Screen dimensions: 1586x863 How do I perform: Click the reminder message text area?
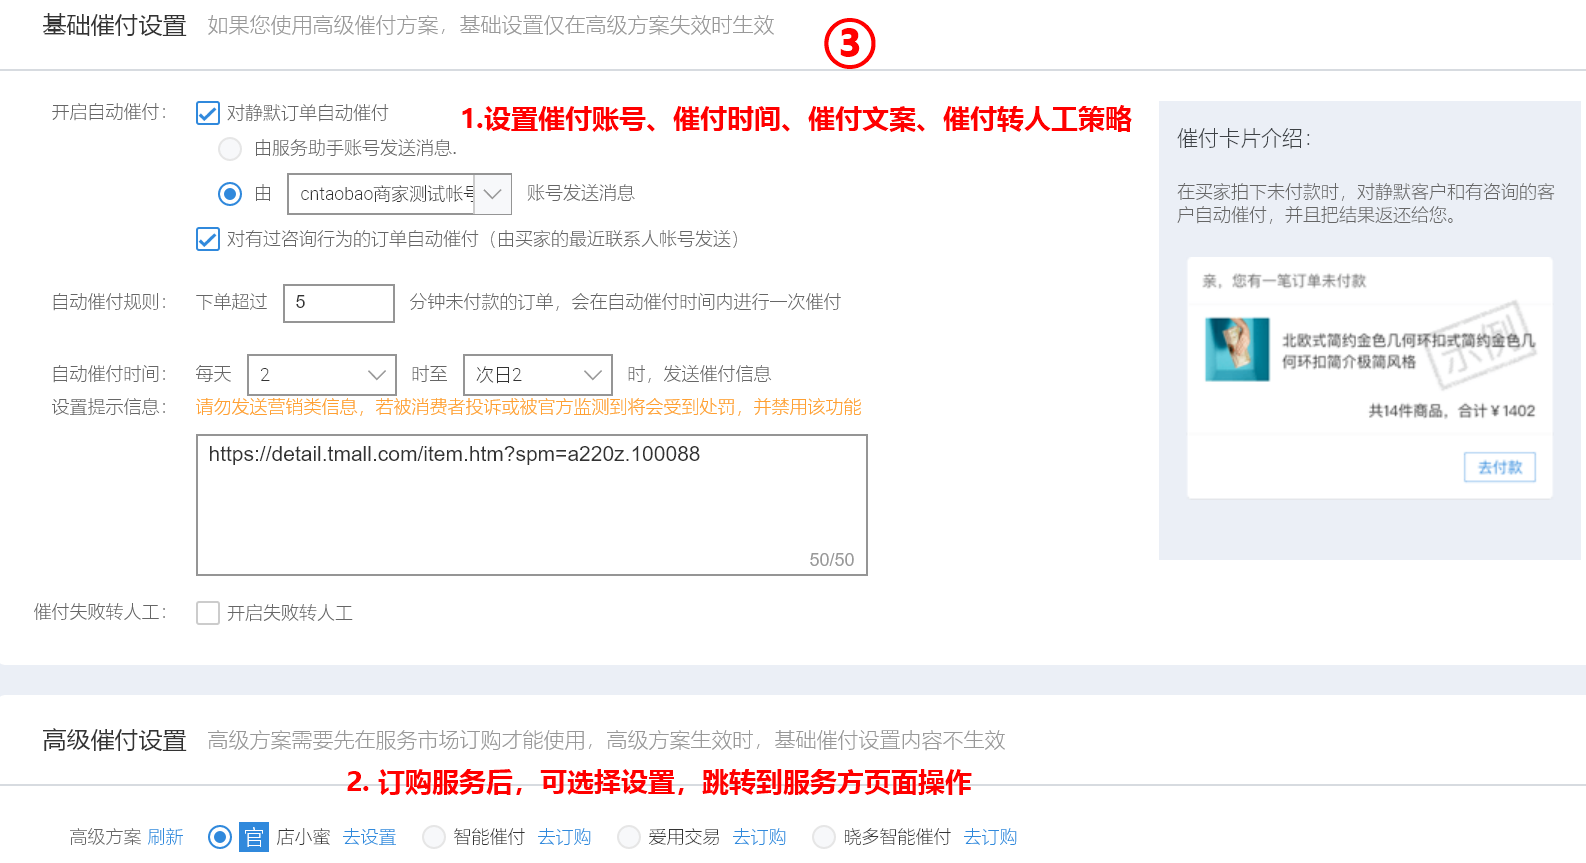531,505
